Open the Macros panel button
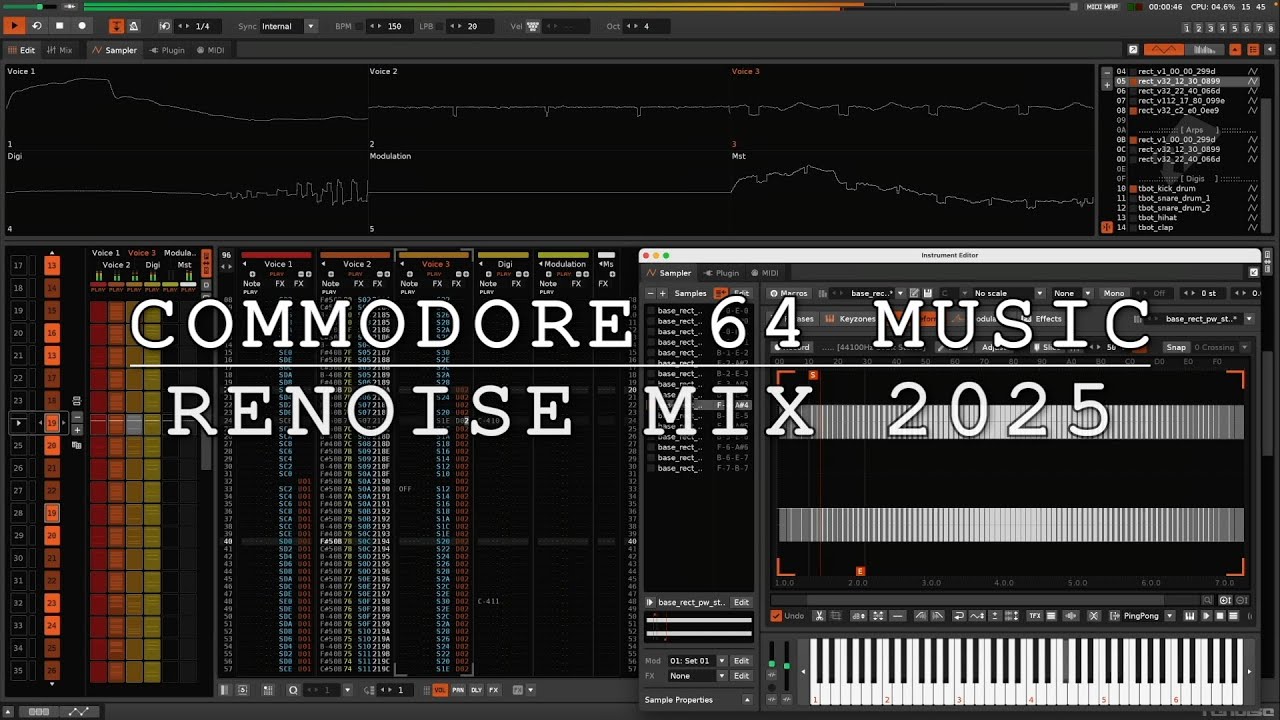 [789, 294]
